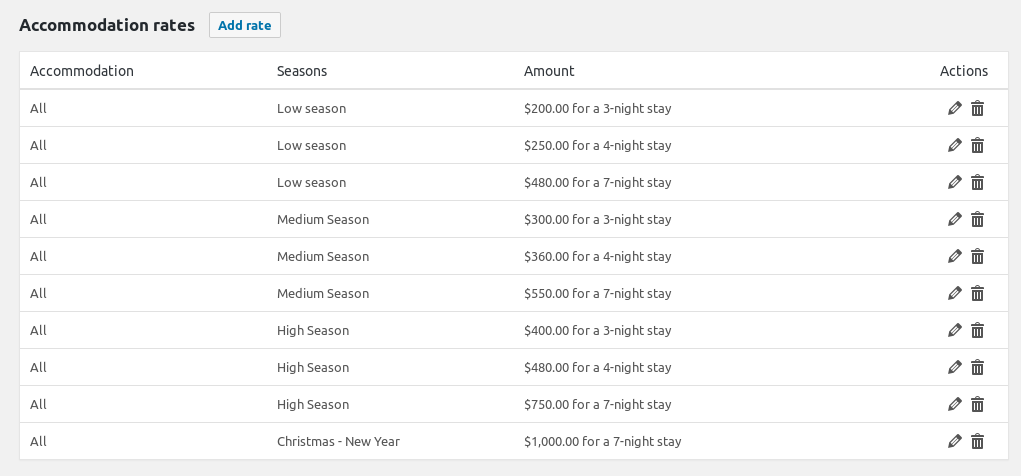Viewport: 1021px width, 476px height.
Task: Edit the $400.00 High Season rate
Action: coord(954,330)
